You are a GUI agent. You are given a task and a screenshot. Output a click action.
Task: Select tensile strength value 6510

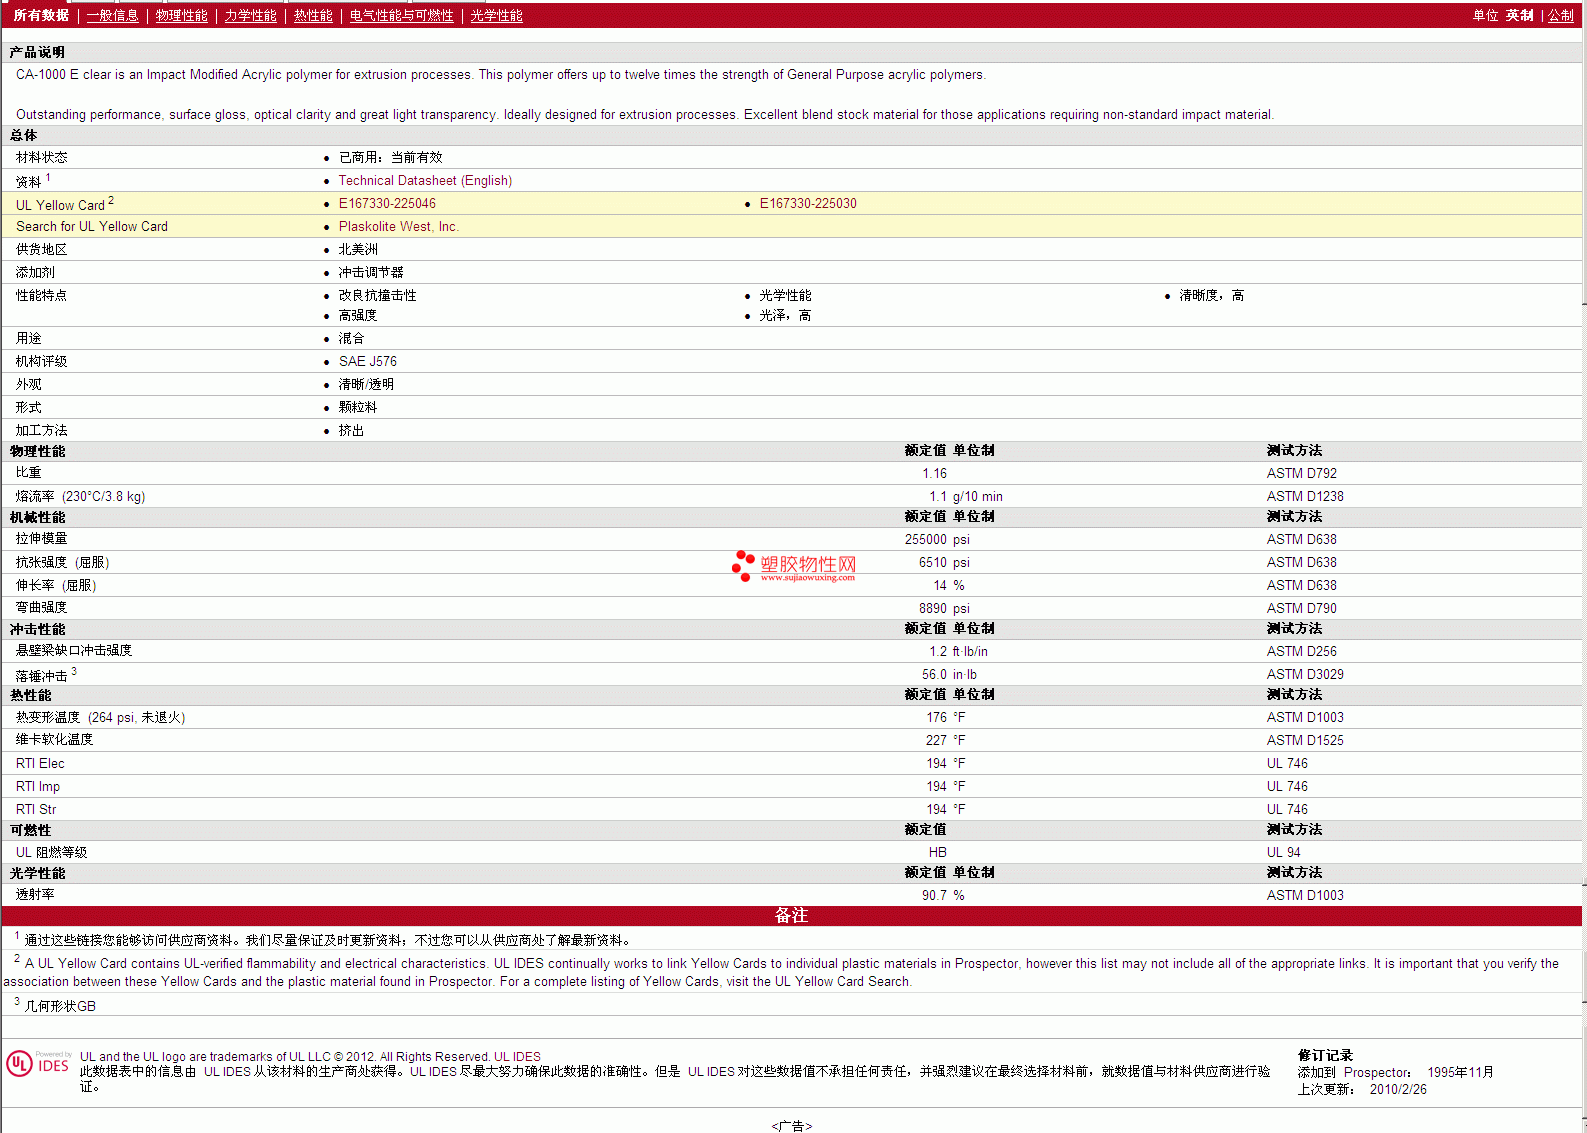933,562
